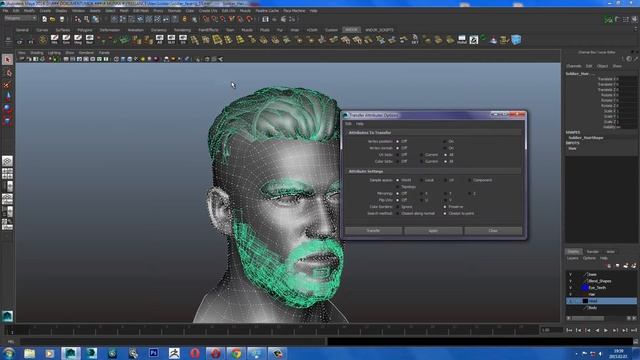Open the Edit Mesh main menu
The height and width of the screenshot is (360, 640).
(x=141, y=11)
